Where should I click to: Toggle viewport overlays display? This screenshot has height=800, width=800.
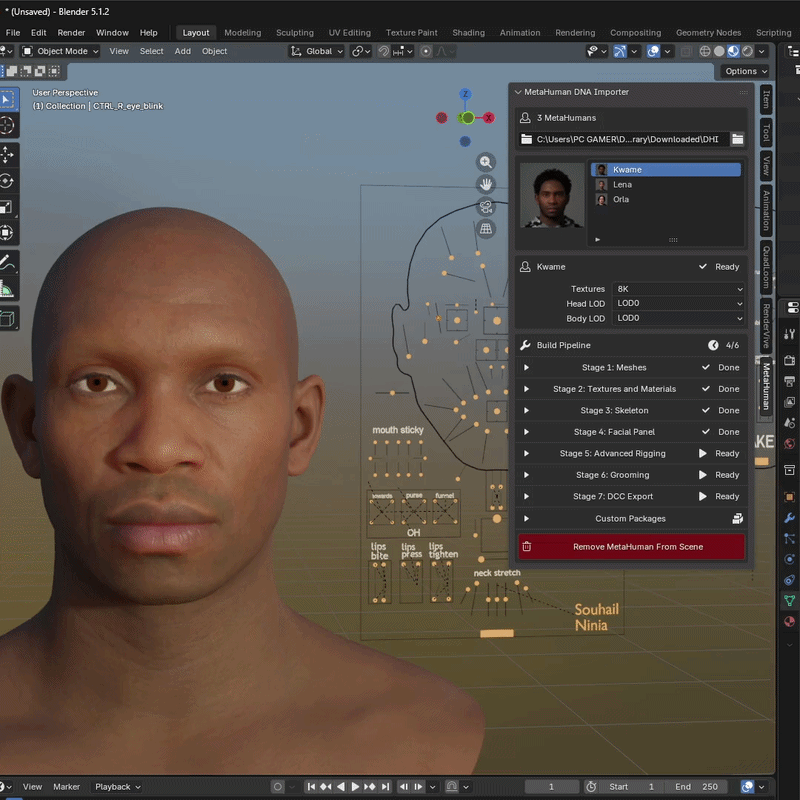click(653, 51)
